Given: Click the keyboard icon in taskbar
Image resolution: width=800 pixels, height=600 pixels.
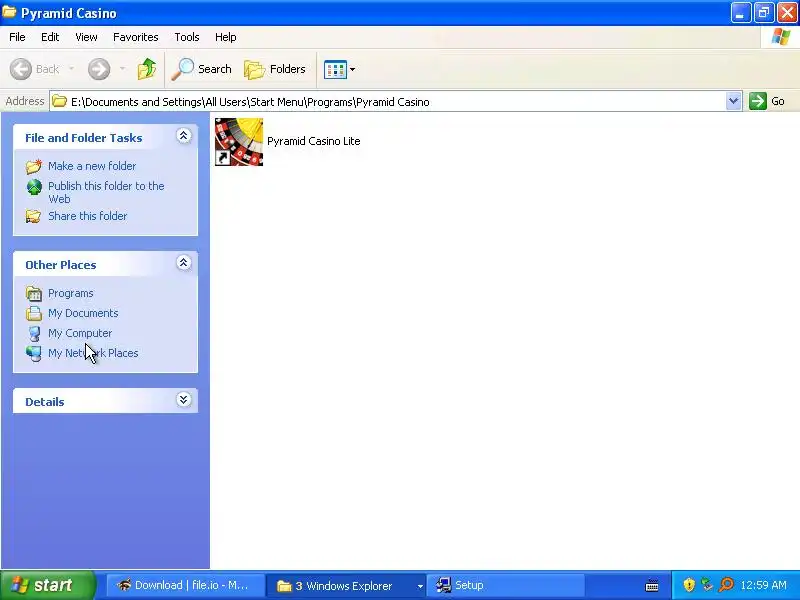Looking at the screenshot, I should [x=652, y=586].
